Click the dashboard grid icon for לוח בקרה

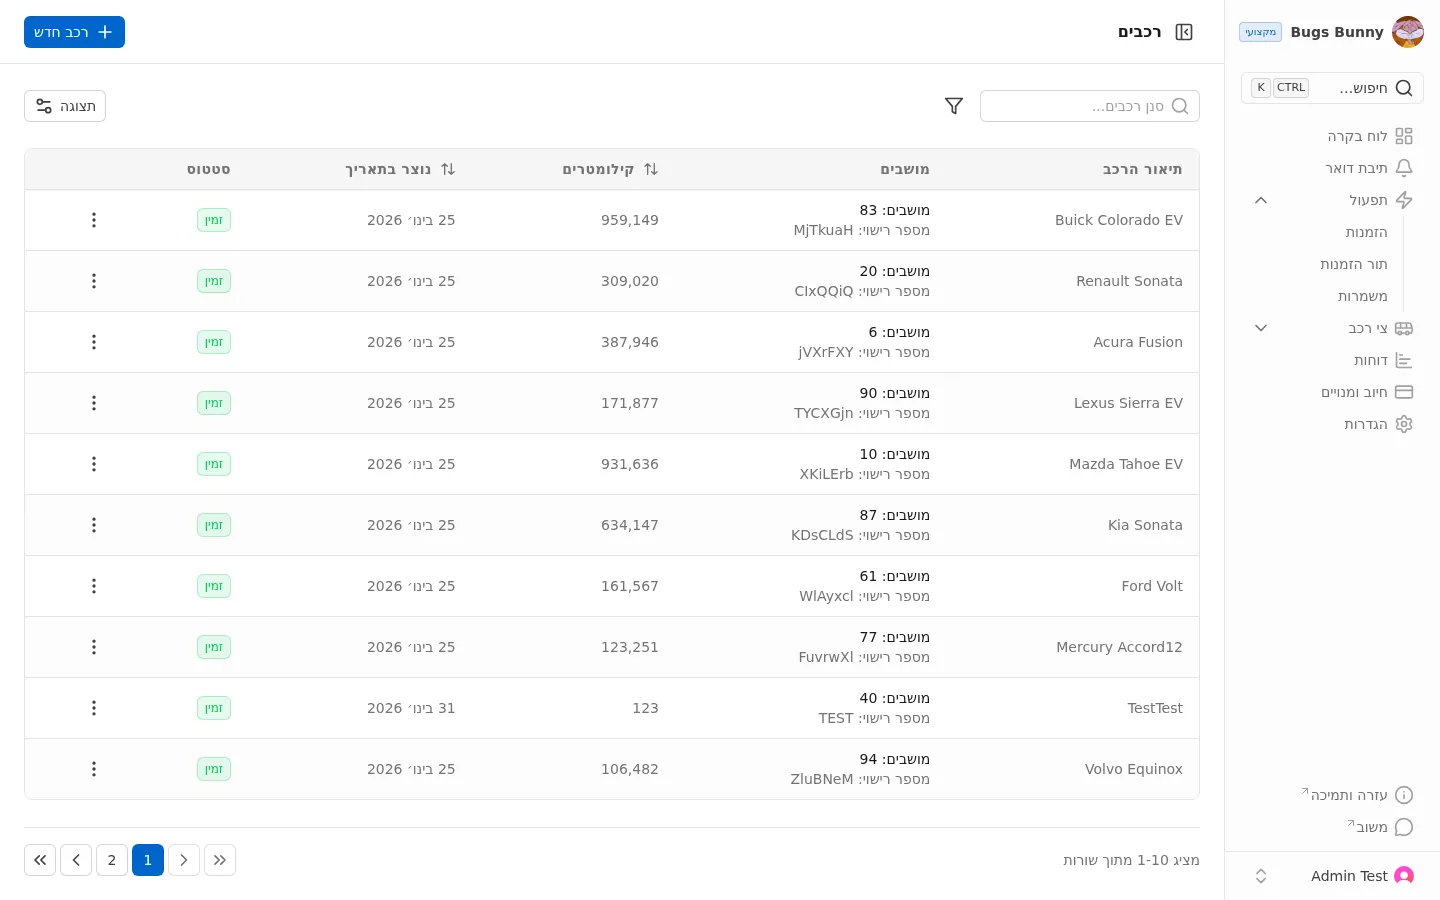pyautogui.click(x=1404, y=136)
